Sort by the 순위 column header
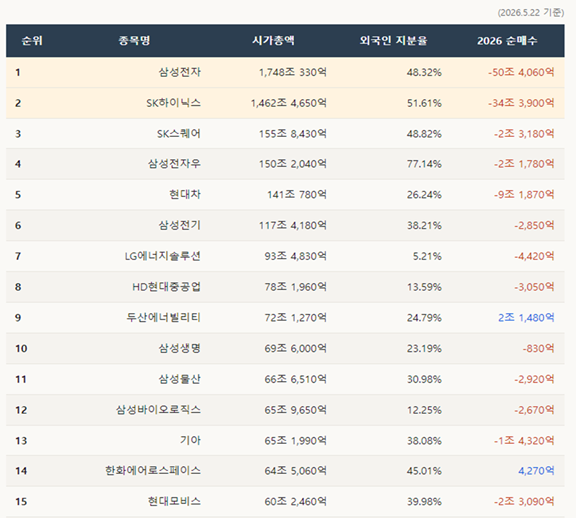The width and height of the screenshot is (576, 518). [32, 40]
